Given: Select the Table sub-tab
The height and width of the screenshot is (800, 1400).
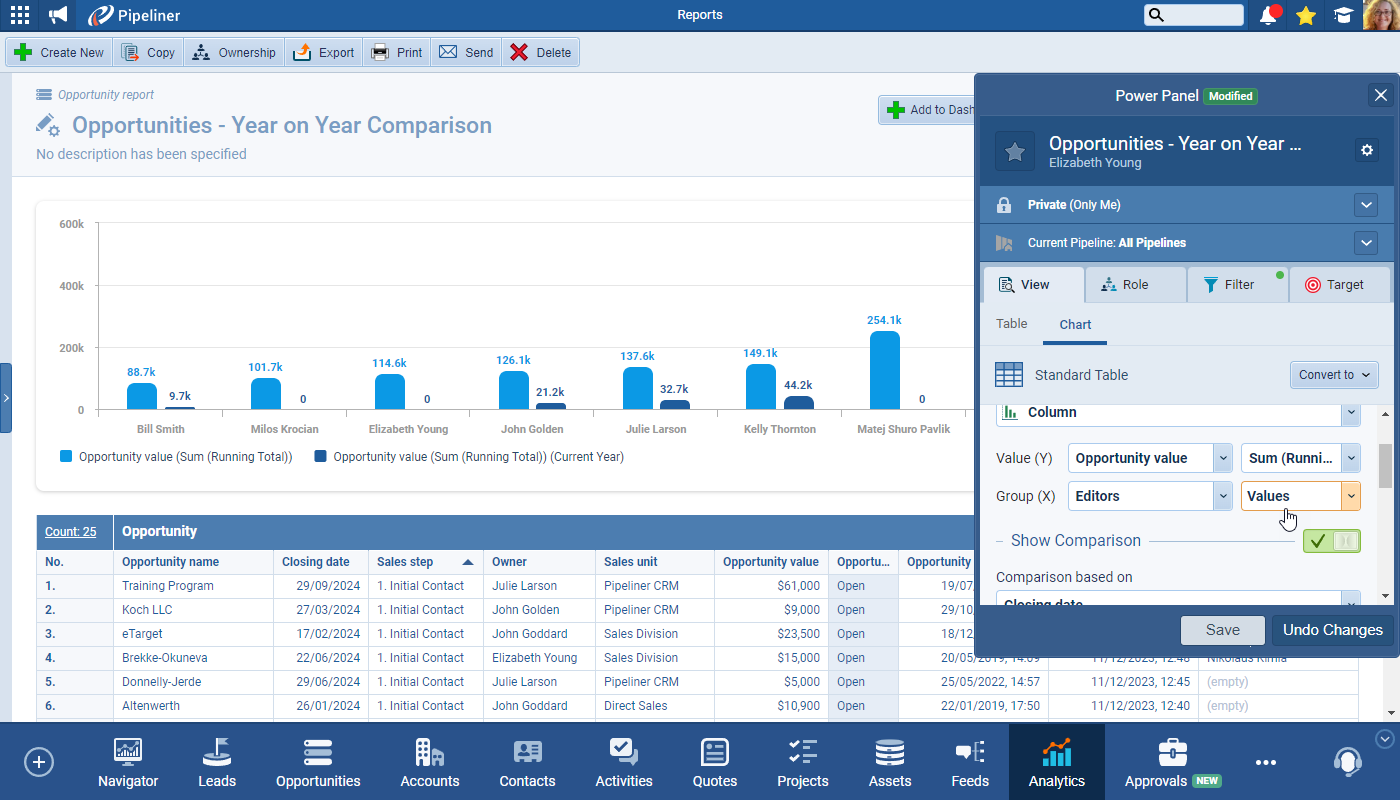Looking at the screenshot, I should click(1011, 324).
